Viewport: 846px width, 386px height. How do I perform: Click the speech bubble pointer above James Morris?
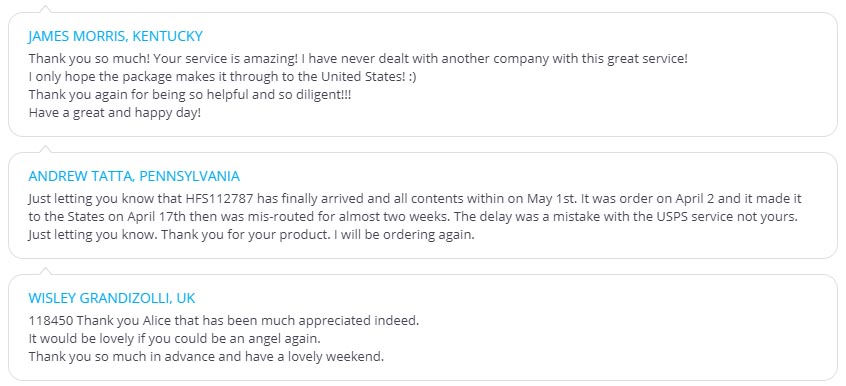click(x=46, y=9)
